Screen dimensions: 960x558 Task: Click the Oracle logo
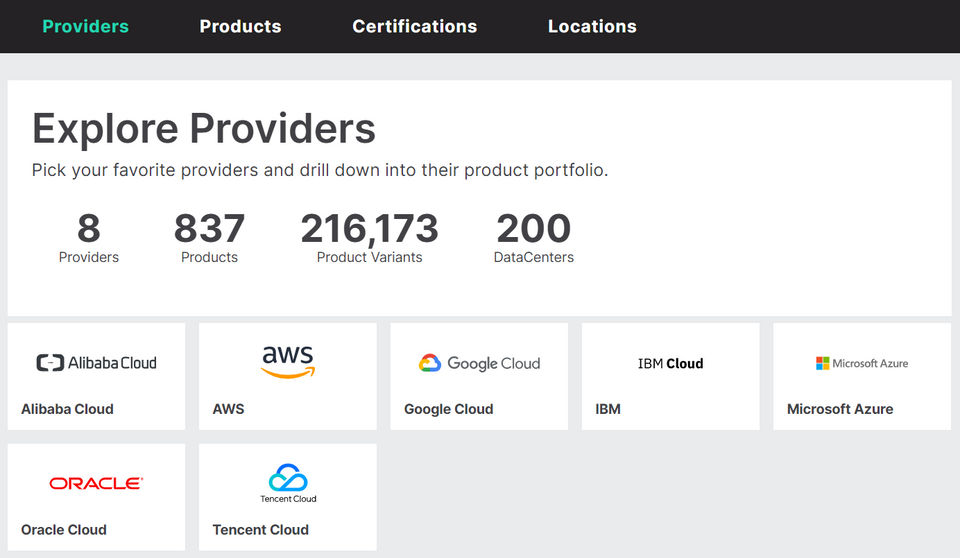pos(96,483)
